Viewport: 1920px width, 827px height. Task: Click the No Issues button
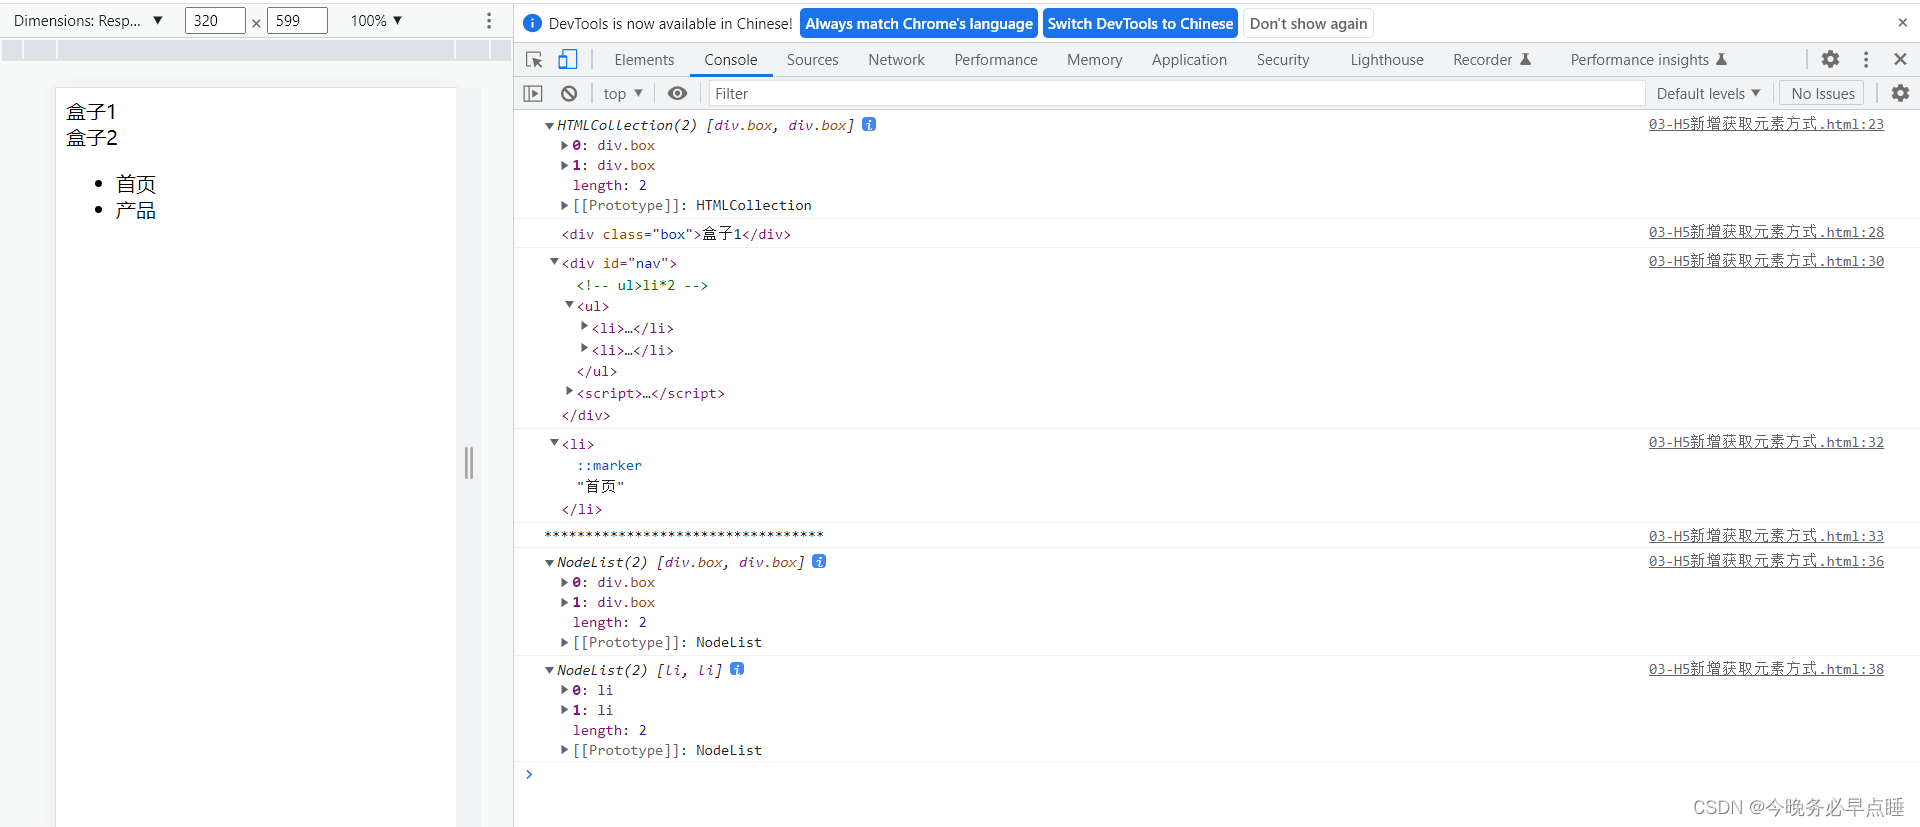point(1823,93)
